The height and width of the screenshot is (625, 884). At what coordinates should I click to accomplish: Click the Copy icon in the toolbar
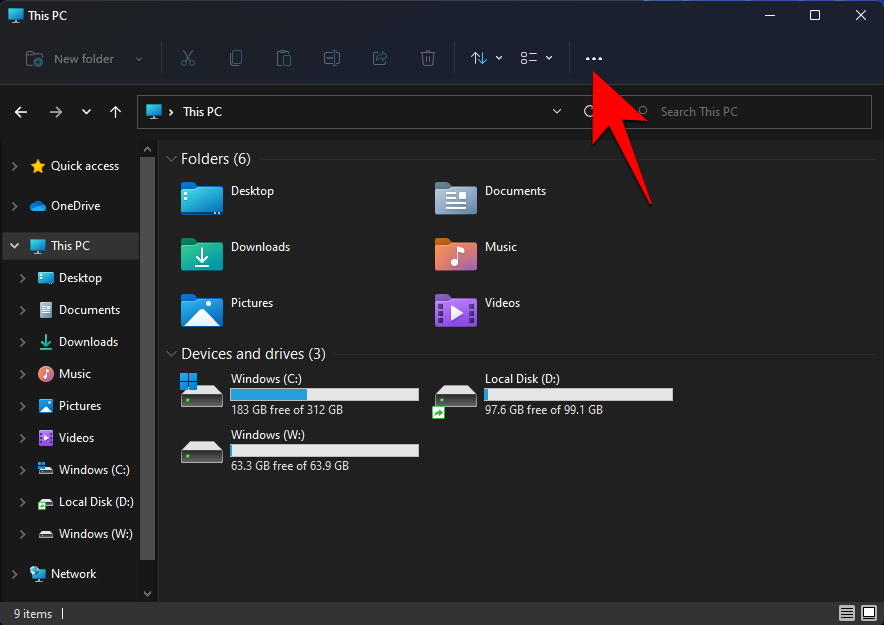click(x=236, y=58)
